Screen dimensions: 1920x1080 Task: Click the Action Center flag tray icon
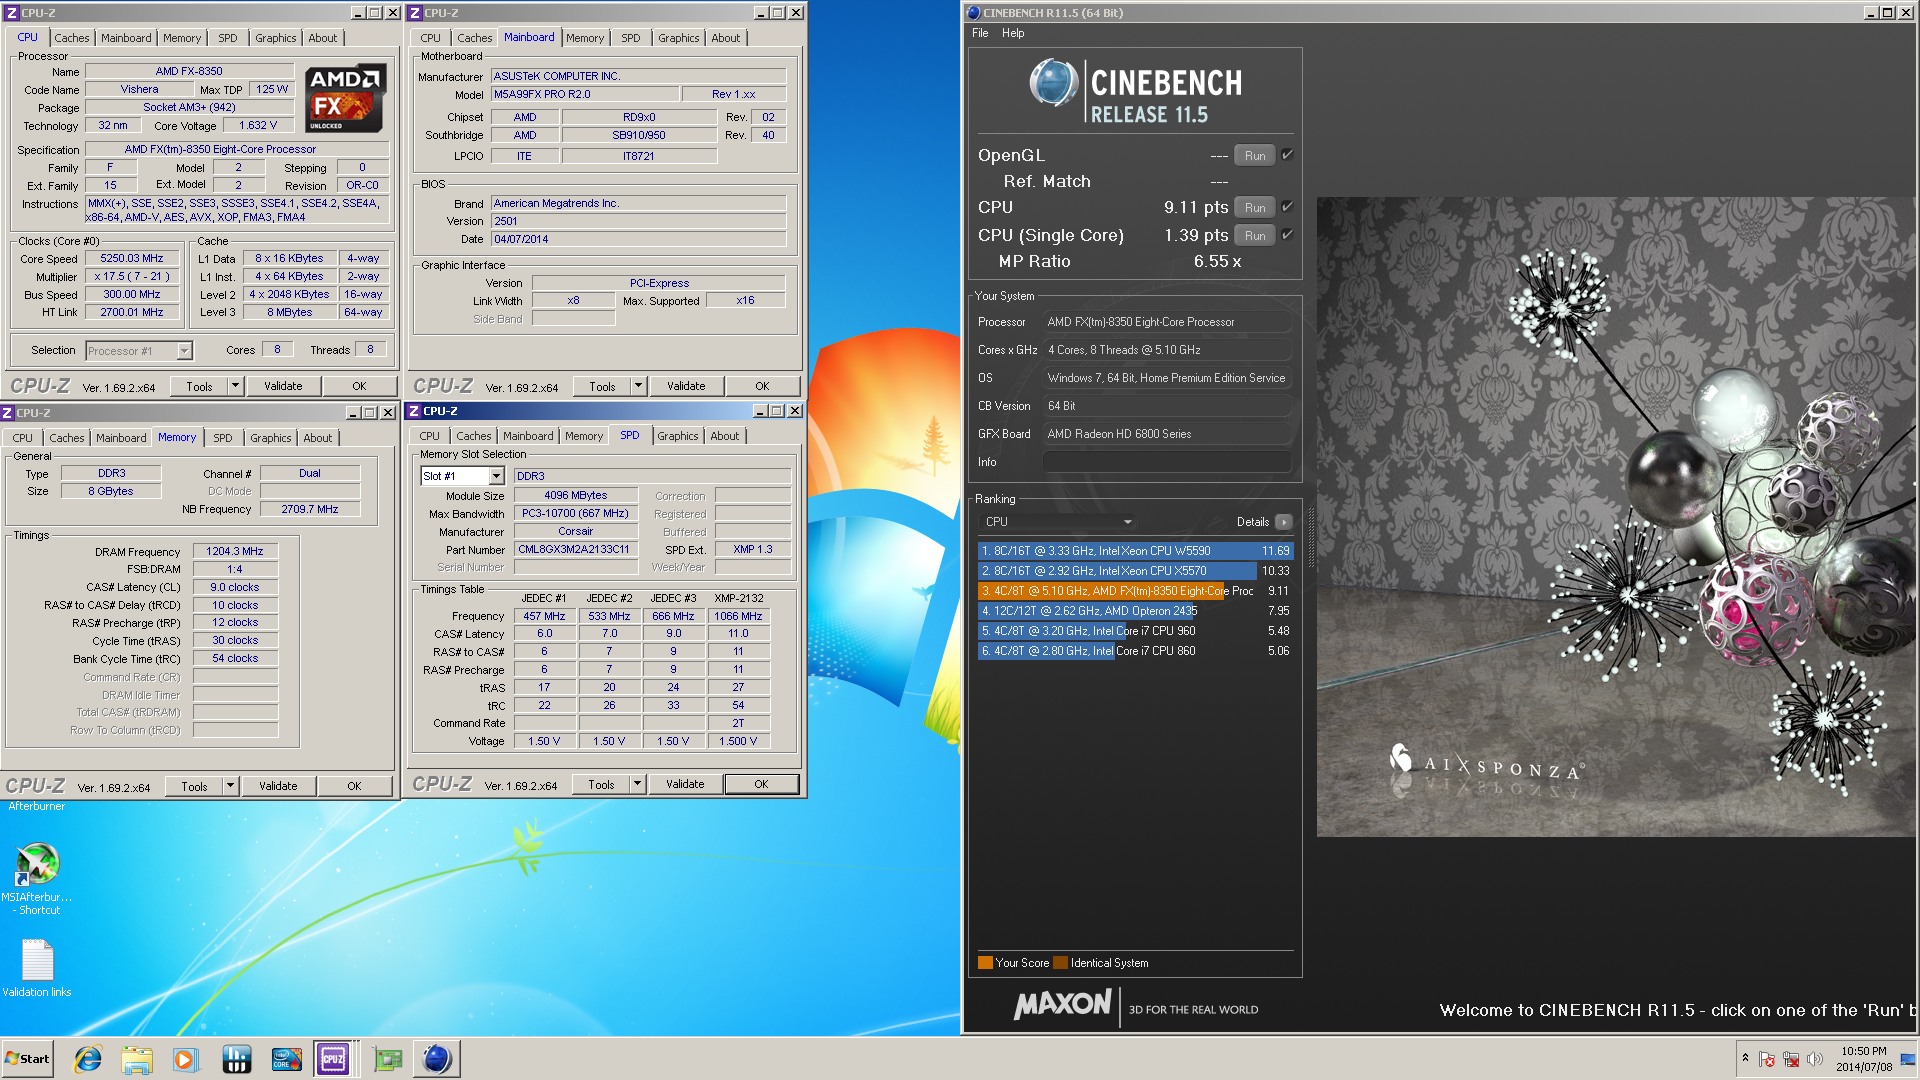1767,1059
